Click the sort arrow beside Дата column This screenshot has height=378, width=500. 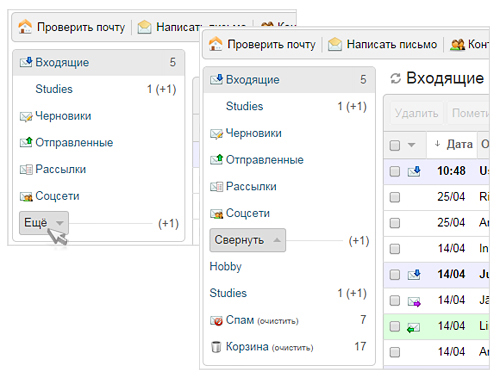(x=437, y=144)
